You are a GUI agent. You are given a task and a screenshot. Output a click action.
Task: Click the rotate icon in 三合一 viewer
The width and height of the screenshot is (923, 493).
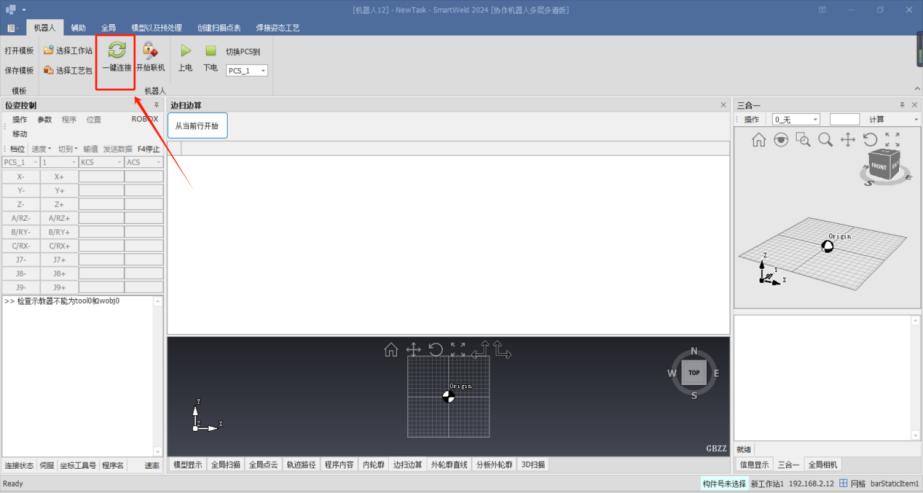tap(869, 140)
